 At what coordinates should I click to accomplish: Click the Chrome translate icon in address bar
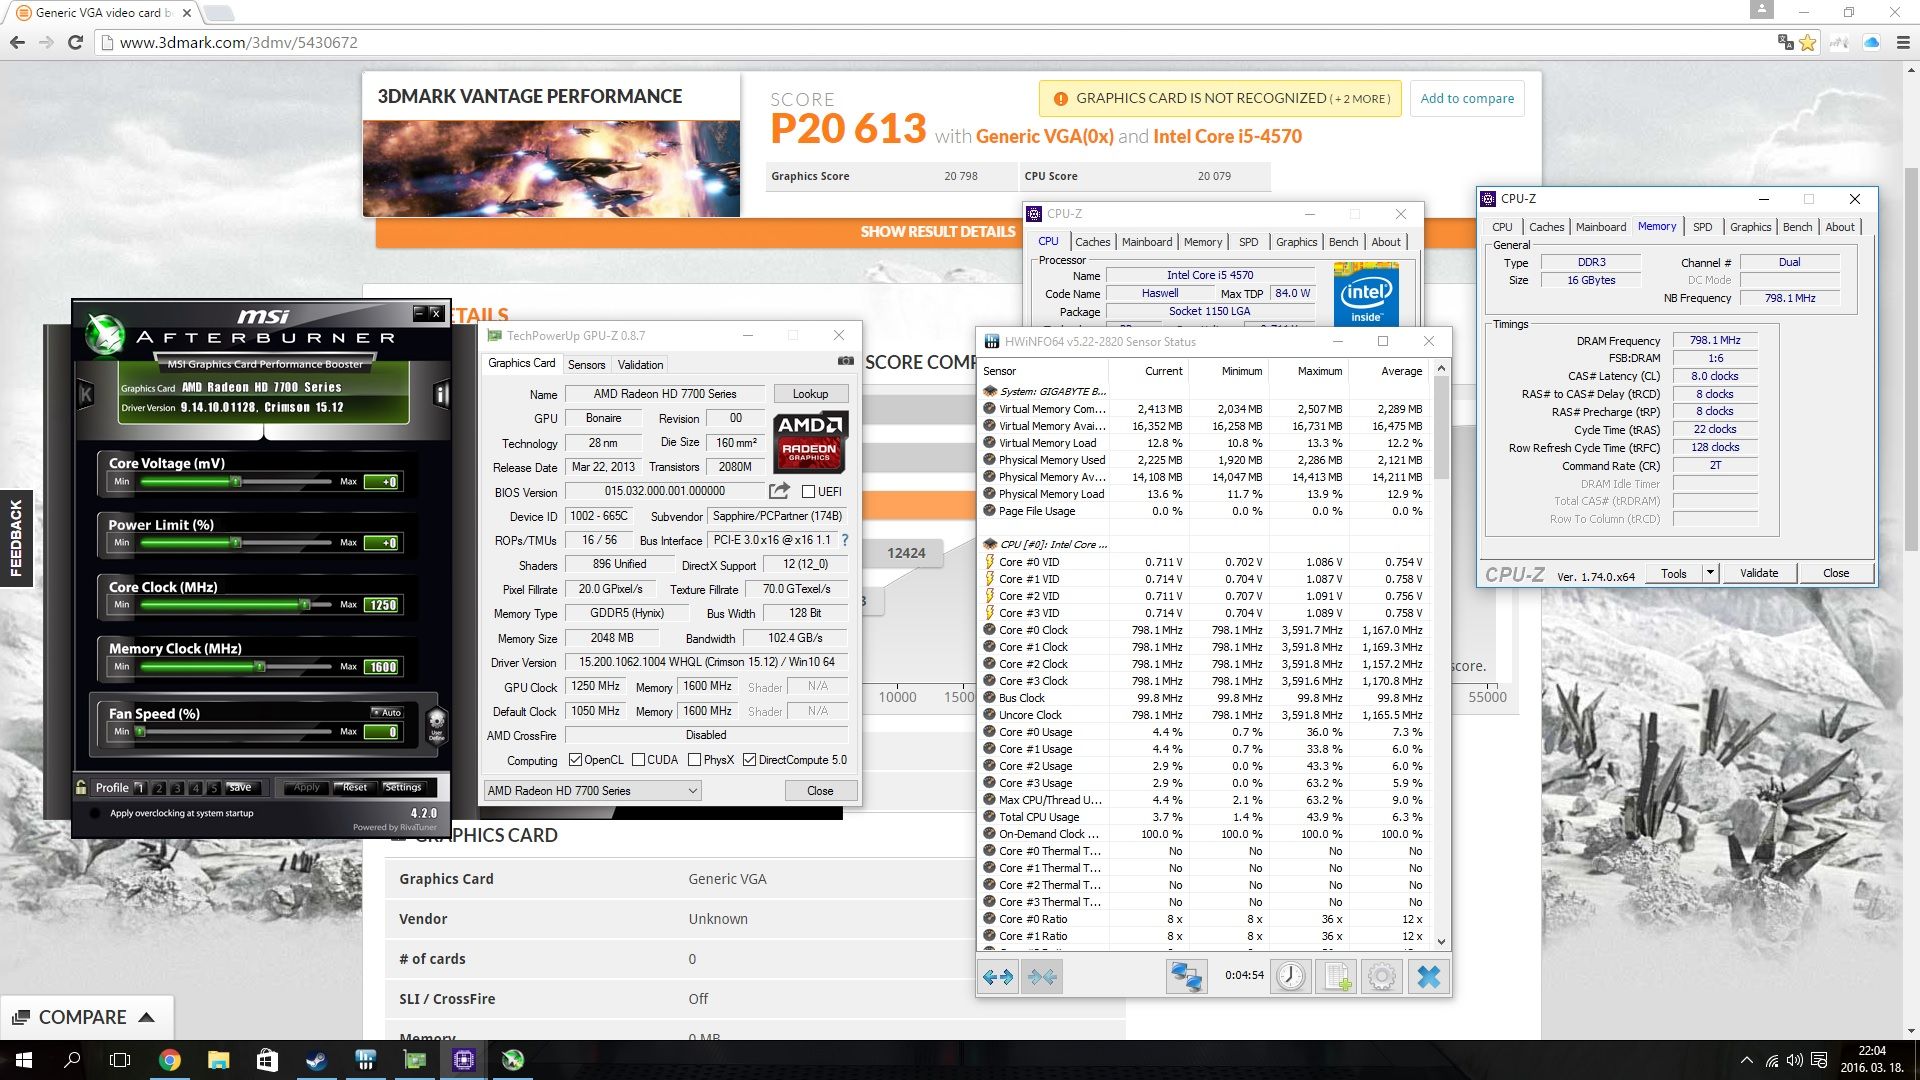click(x=1785, y=42)
